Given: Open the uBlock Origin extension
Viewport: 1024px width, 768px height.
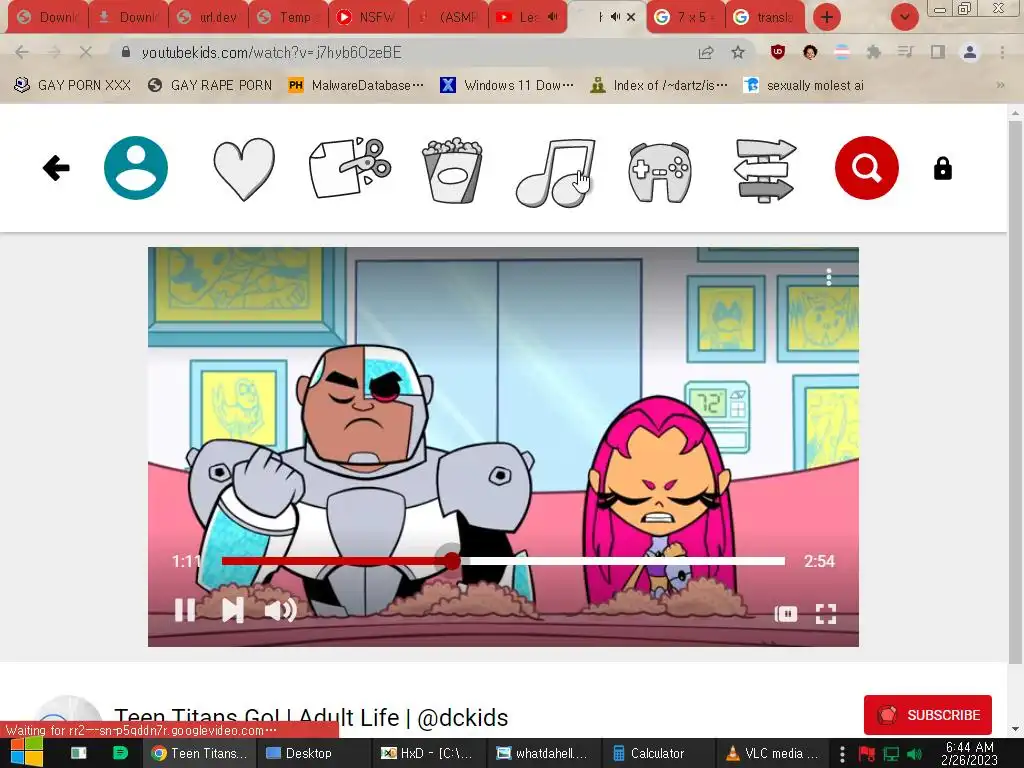Looking at the screenshot, I should coord(778,52).
